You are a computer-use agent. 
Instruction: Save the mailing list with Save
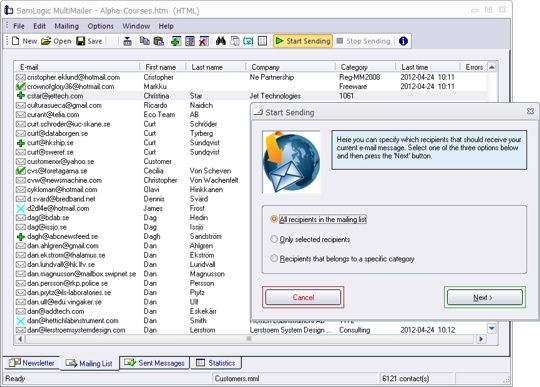(x=89, y=41)
